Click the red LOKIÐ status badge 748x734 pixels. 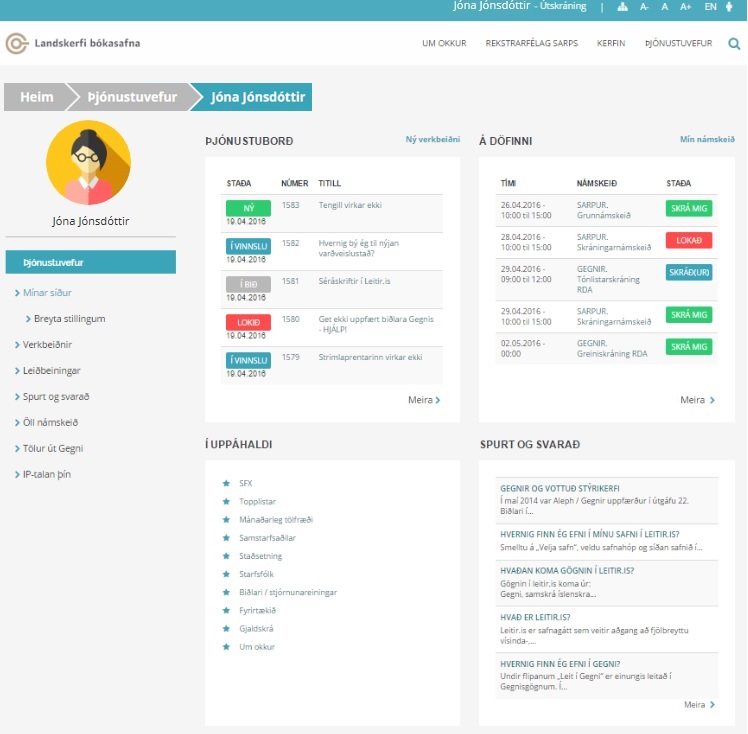tap(248, 322)
